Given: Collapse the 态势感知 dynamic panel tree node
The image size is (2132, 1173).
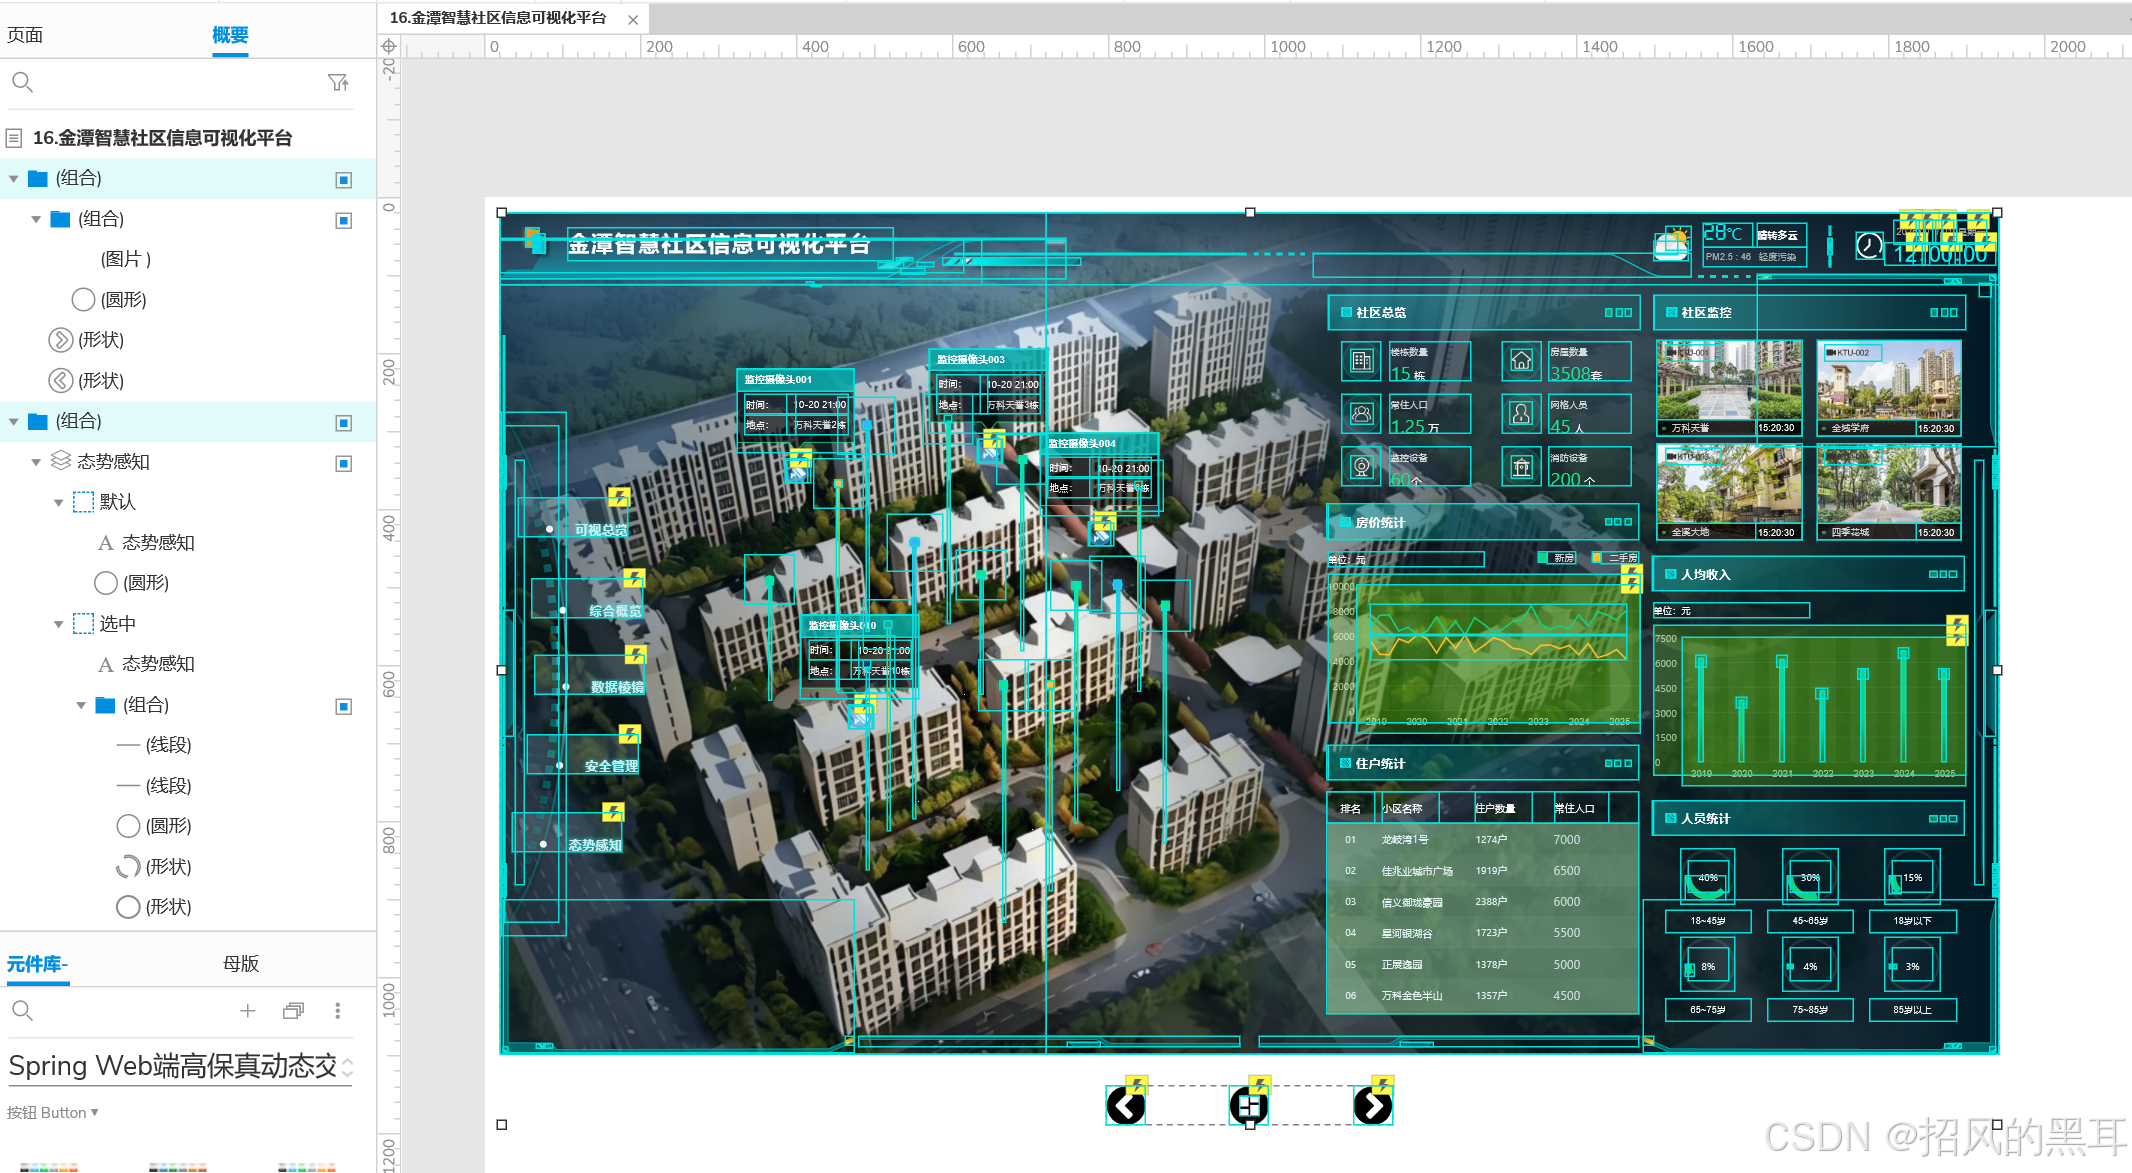Looking at the screenshot, I should pyautogui.click(x=36, y=462).
